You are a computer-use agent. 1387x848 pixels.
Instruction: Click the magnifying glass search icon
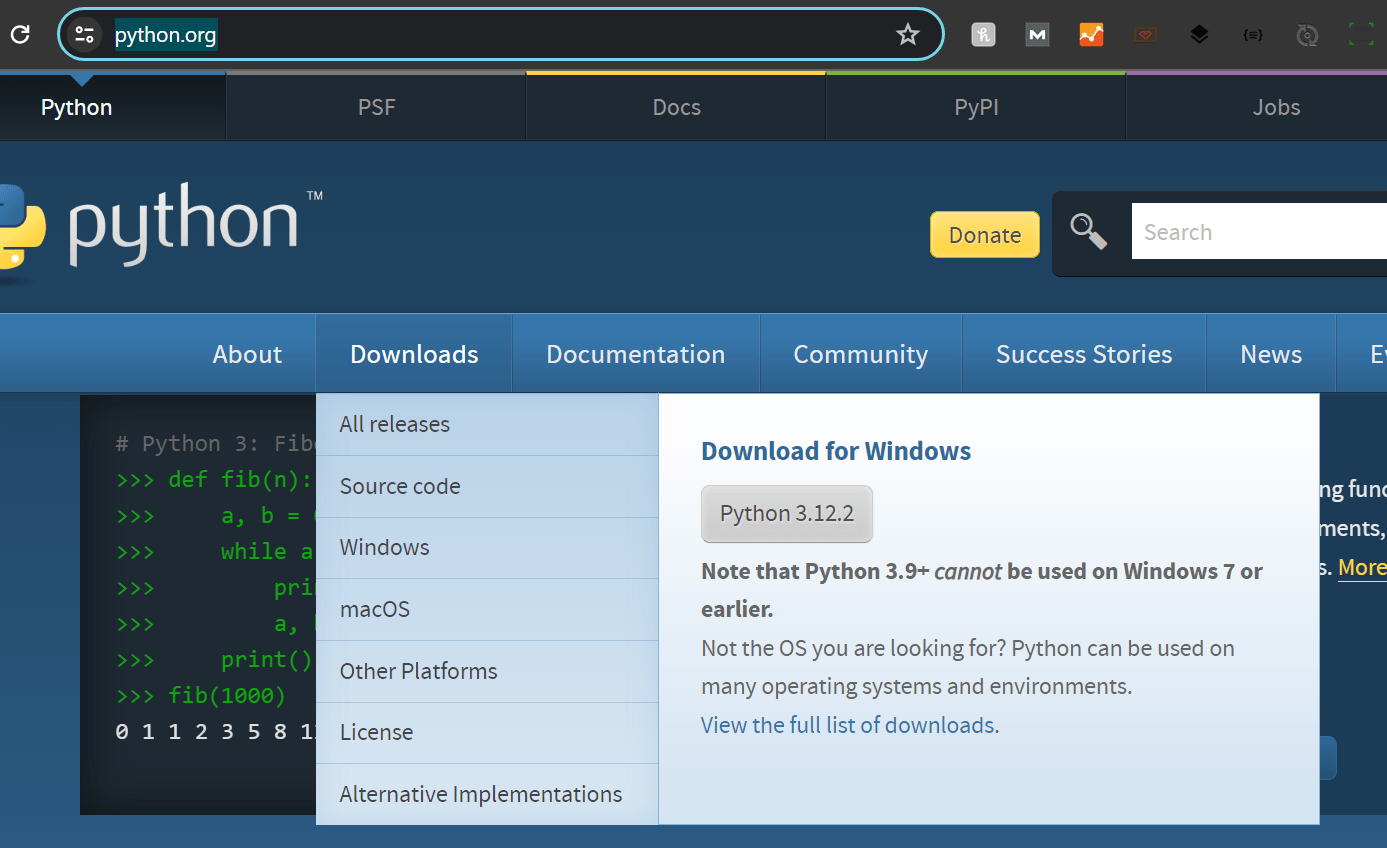(x=1089, y=231)
